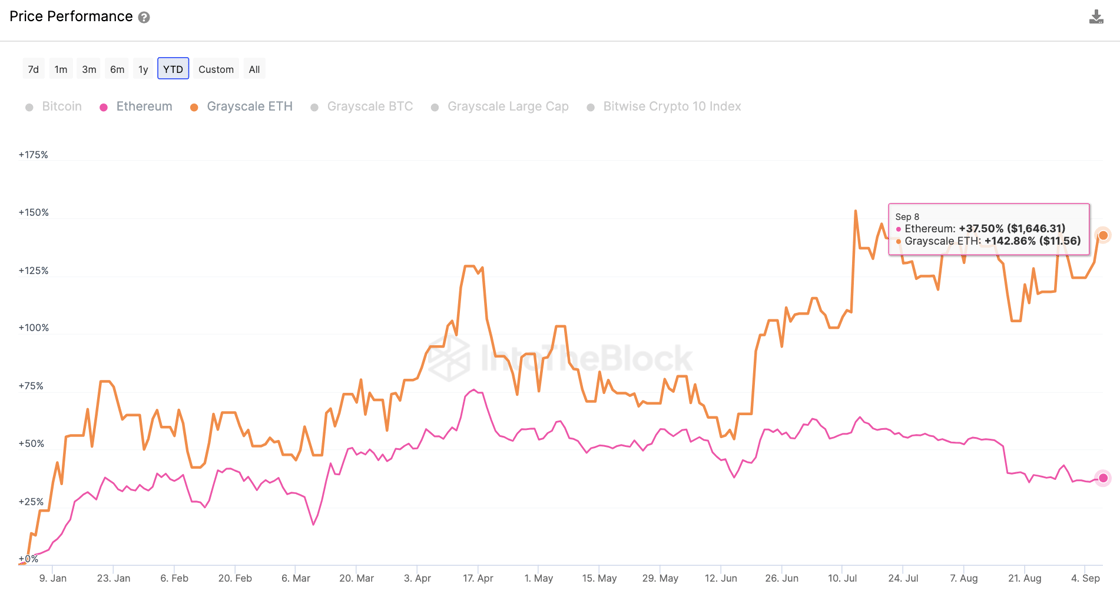Switch to the 3m time range
The width and height of the screenshot is (1120, 594).
click(89, 69)
